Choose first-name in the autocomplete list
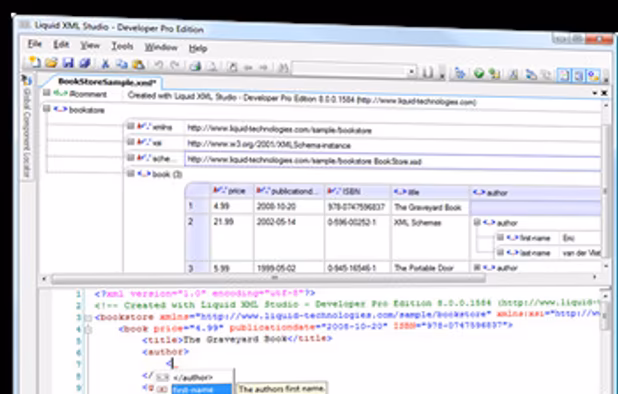 tap(193, 389)
